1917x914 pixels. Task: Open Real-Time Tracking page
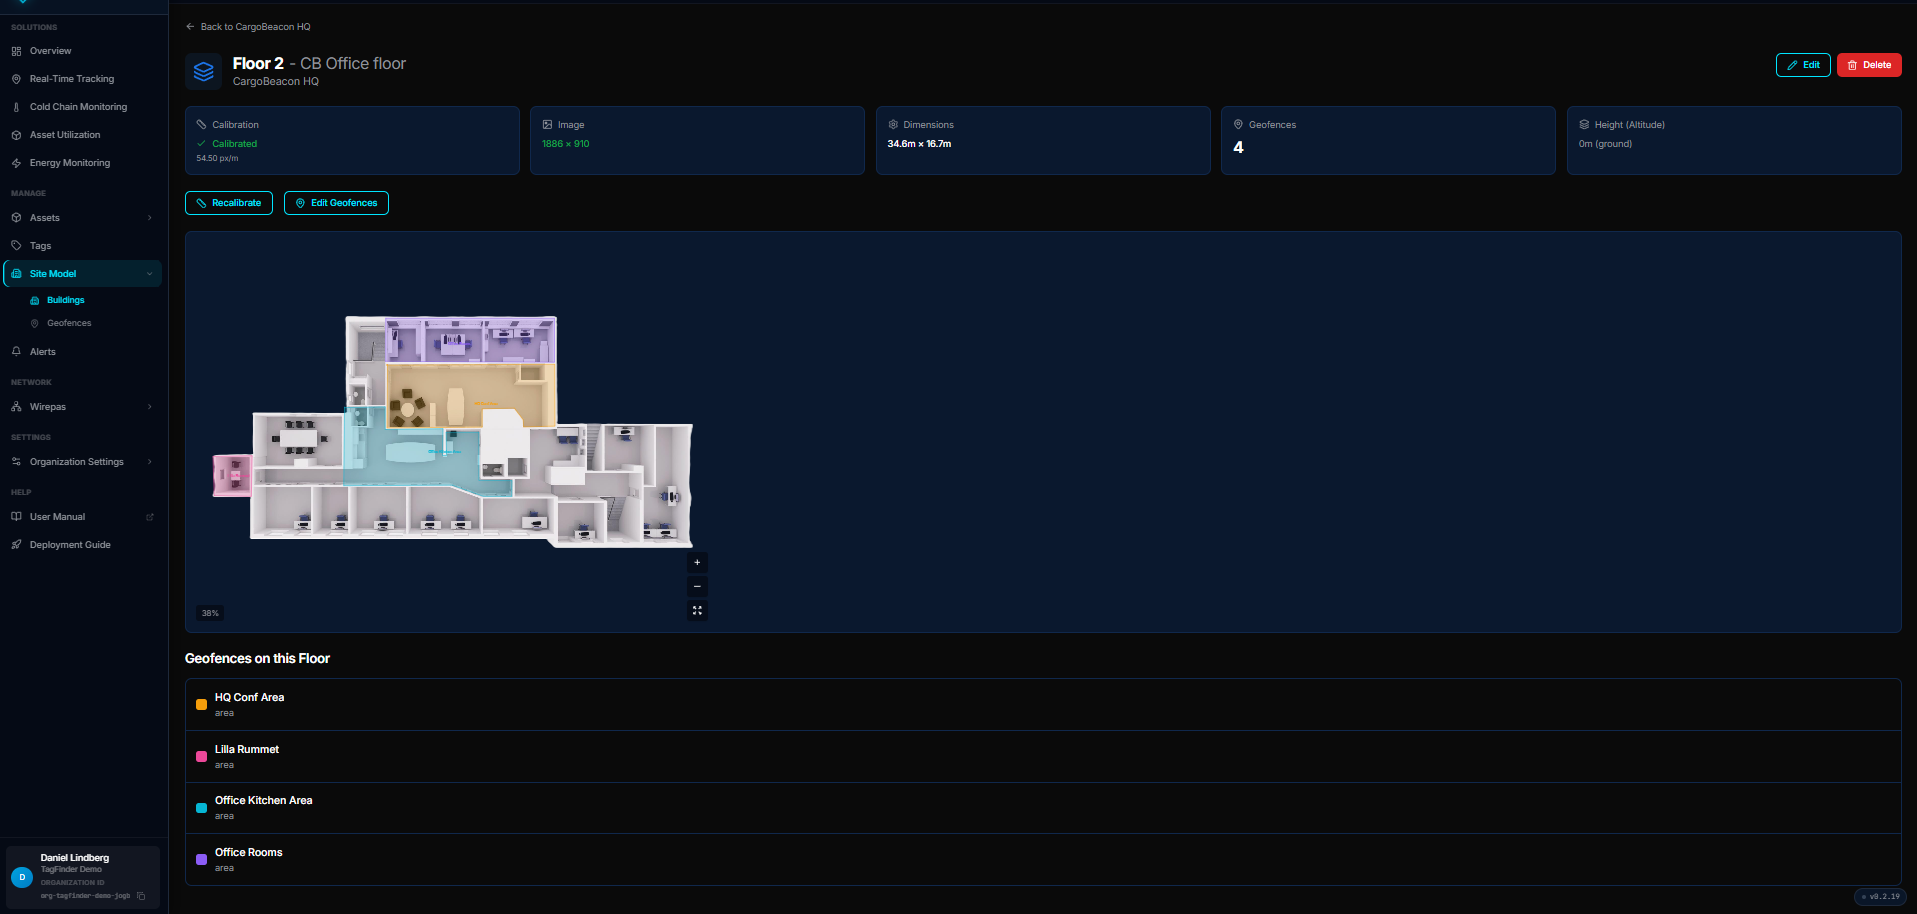point(71,79)
